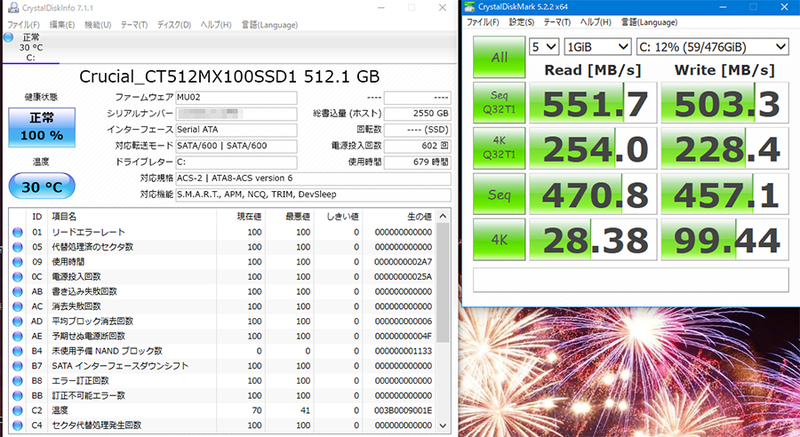Click status orb for 平均ブロック消去回数 row
The height and width of the screenshot is (437, 800).
click(x=17, y=321)
